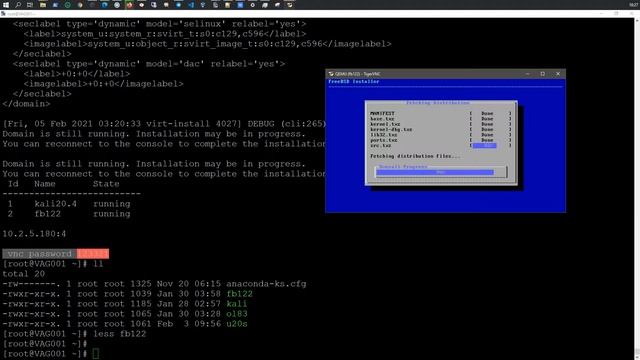640x360 pixels.
Task: Click the seclabel model='selinux' line
Action: point(160,24)
